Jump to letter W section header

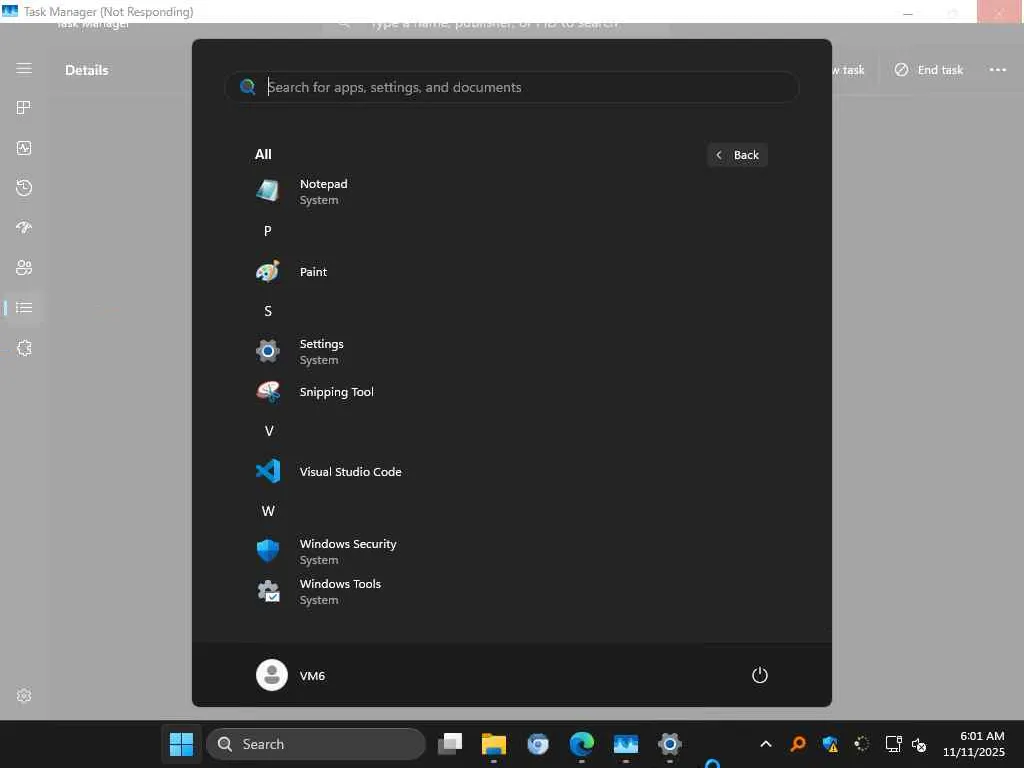[x=268, y=511]
